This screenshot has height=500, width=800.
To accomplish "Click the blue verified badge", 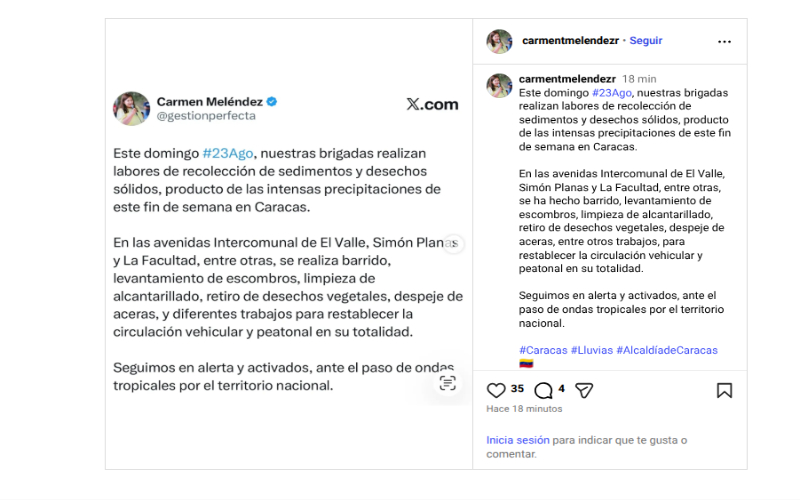I will tap(272, 102).
